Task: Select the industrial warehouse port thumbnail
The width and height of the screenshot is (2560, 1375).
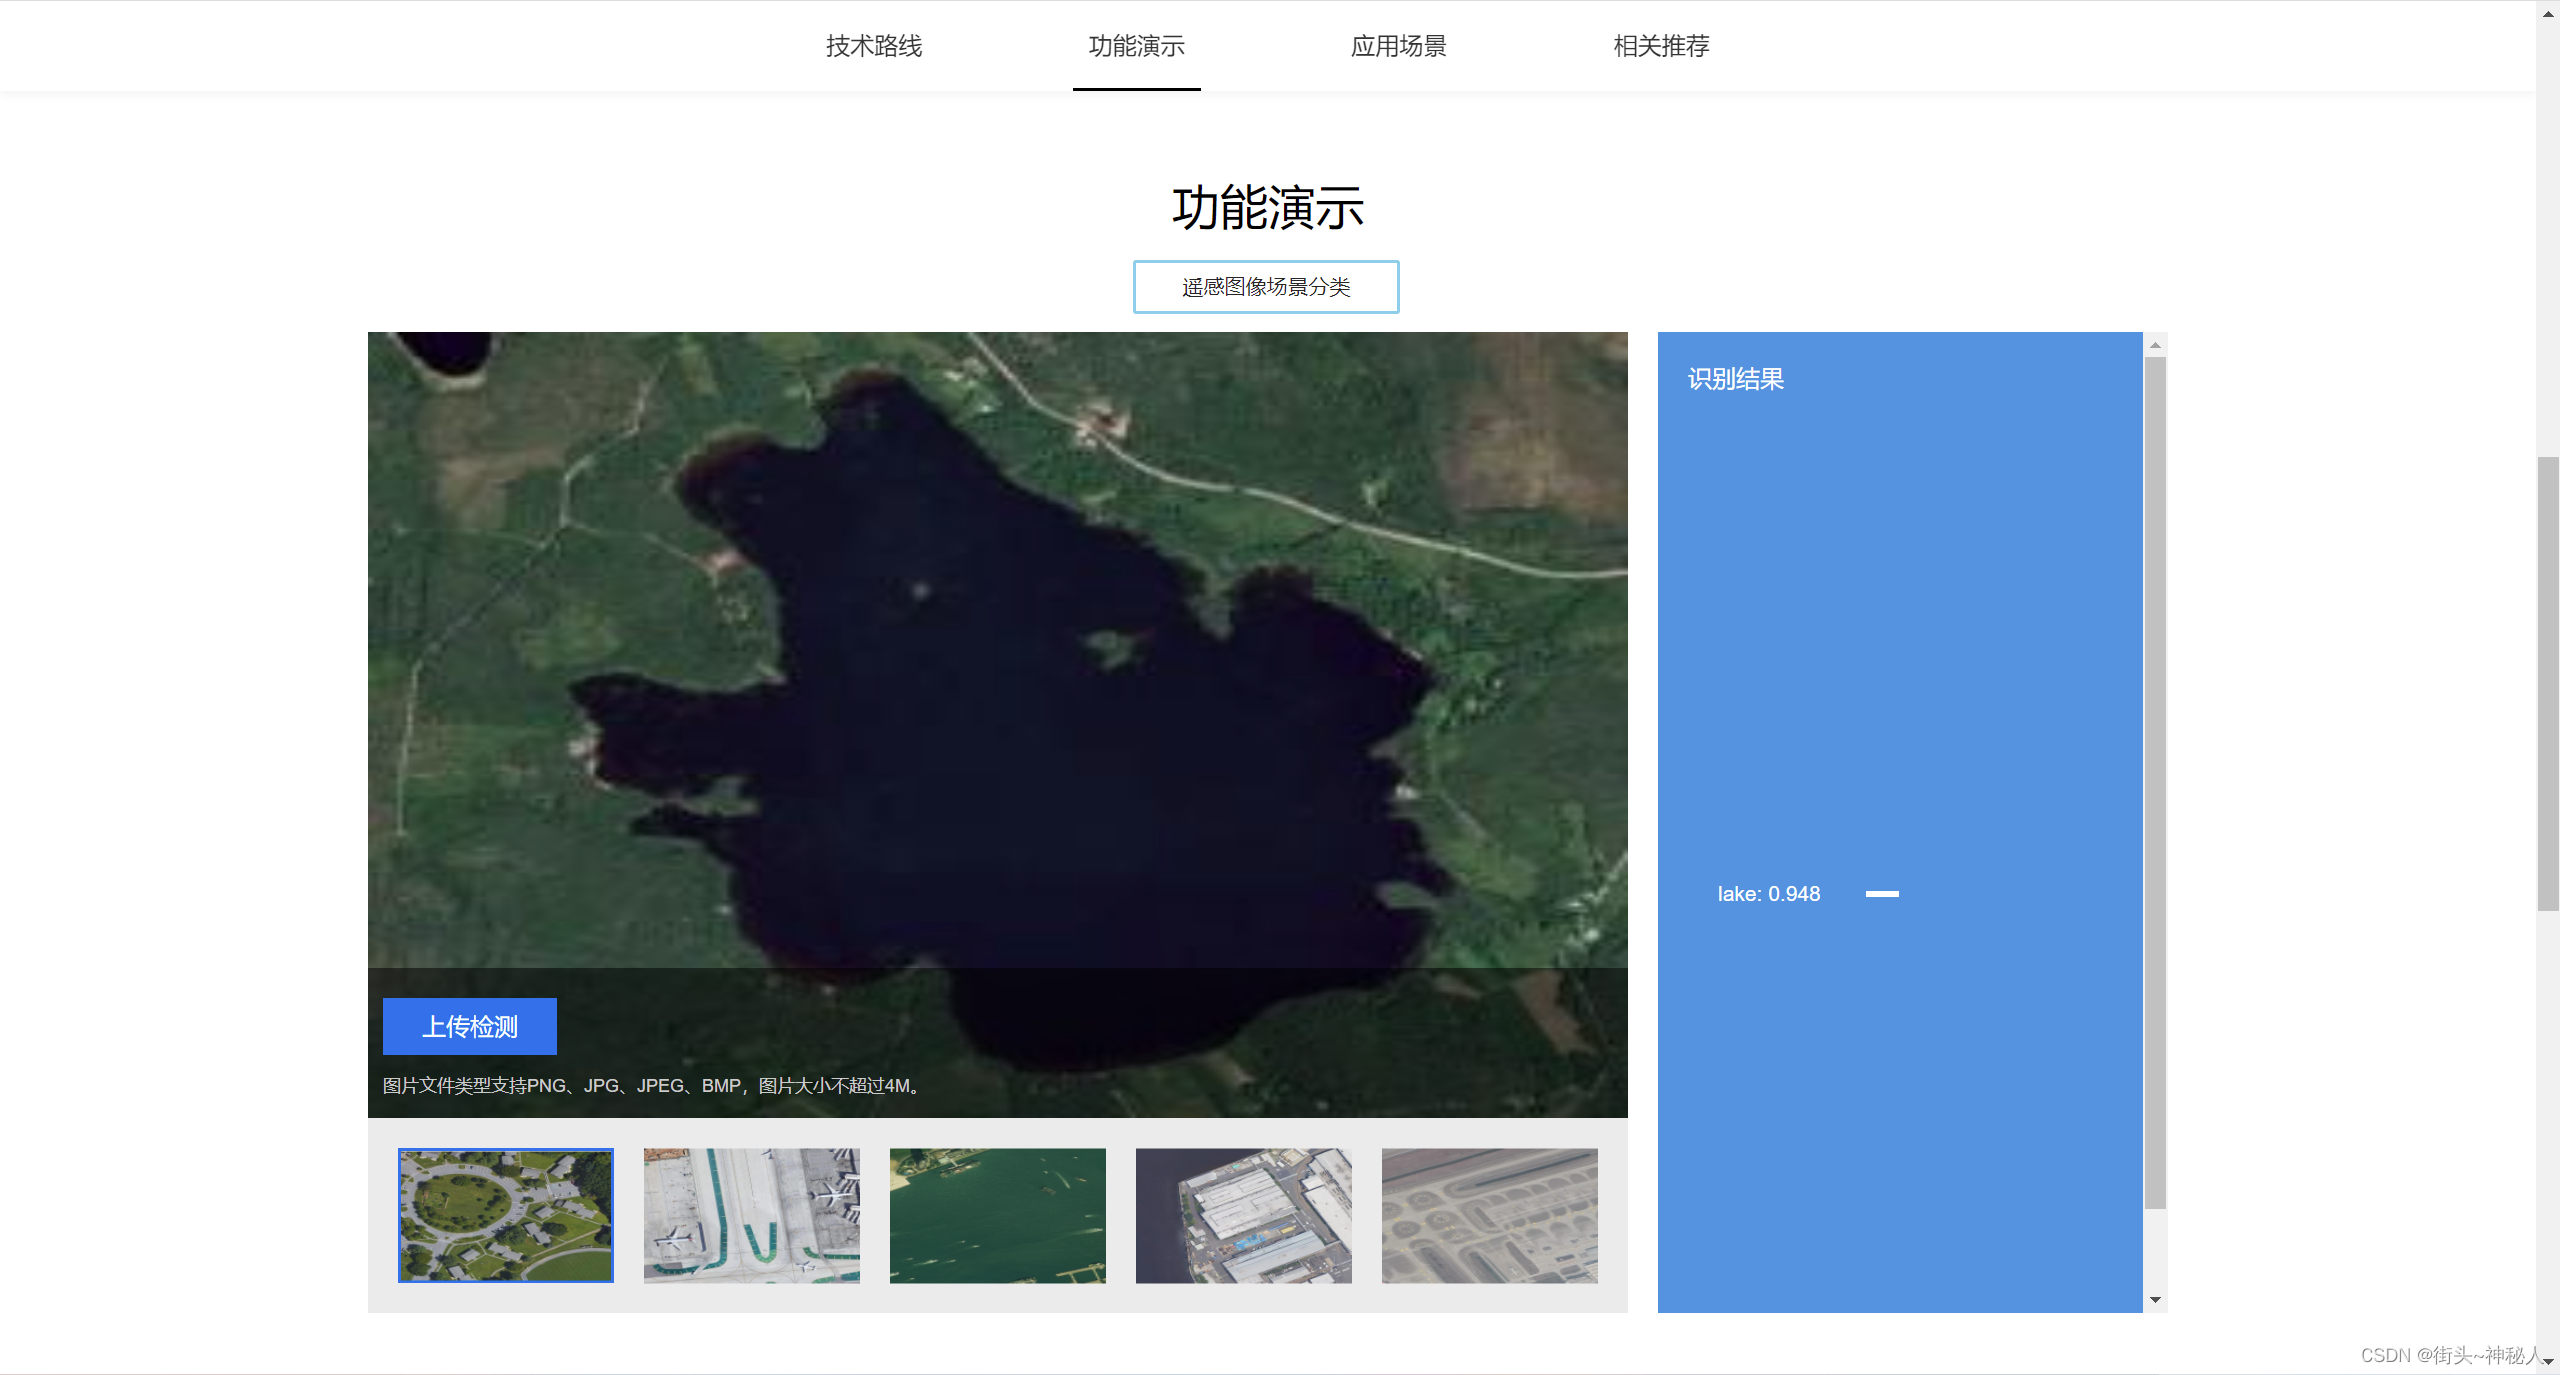Action: click(x=1244, y=1215)
